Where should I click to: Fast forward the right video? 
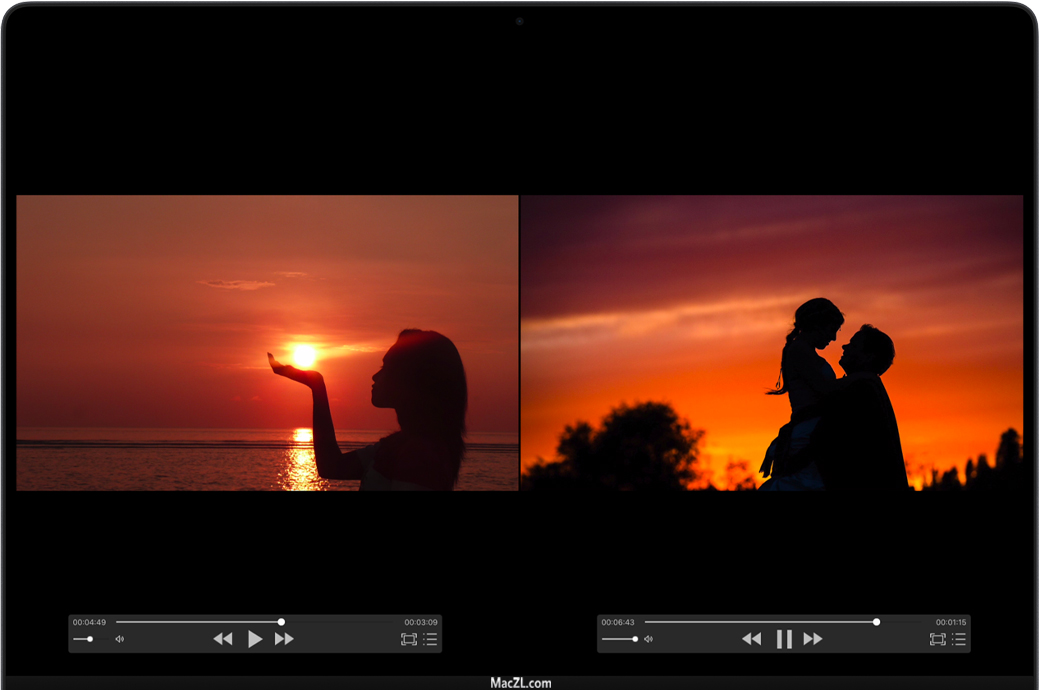(814, 639)
